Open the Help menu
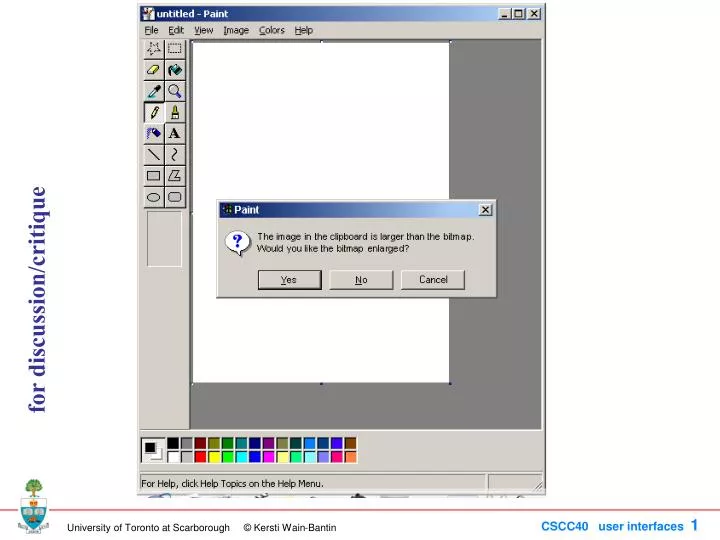 pyautogui.click(x=304, y=30)
